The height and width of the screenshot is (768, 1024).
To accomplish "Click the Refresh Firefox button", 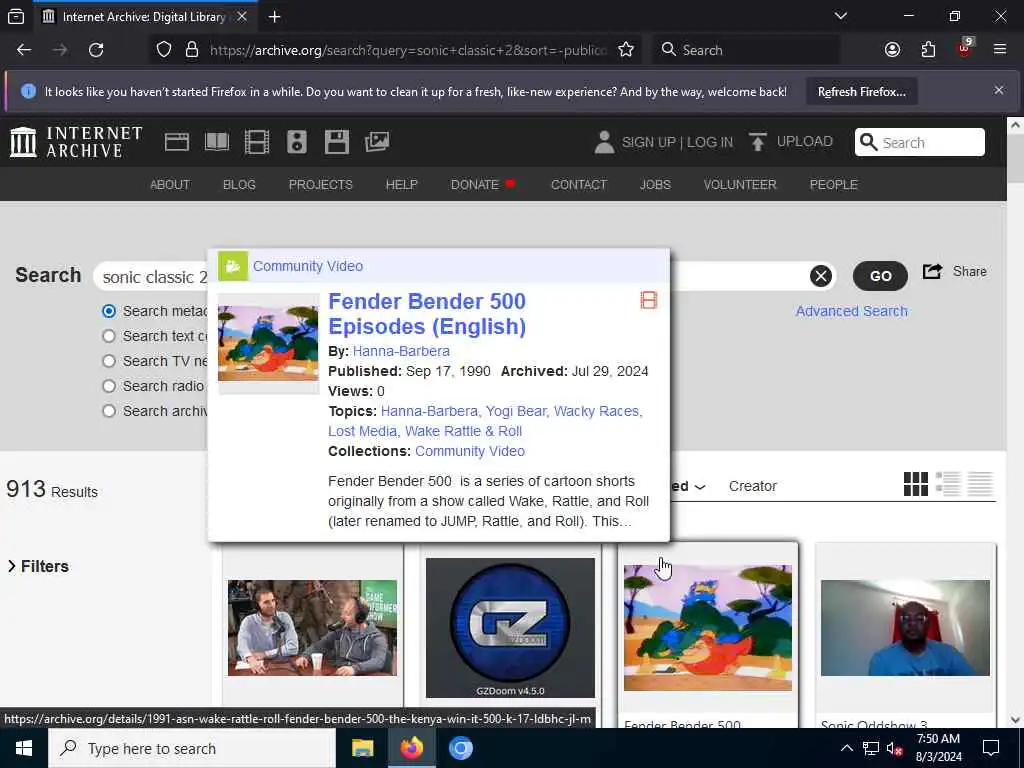I will (x=861, y=91).
